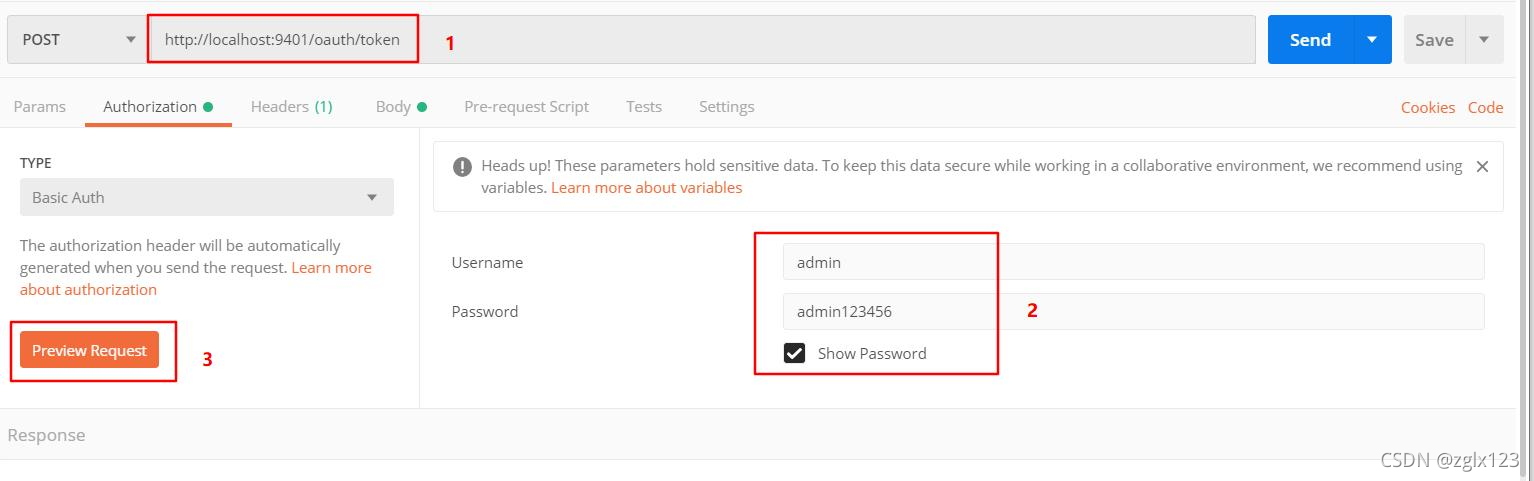Switch to the Params tab
Screen dimensions: 1534x481
click(x=40, y=107)
